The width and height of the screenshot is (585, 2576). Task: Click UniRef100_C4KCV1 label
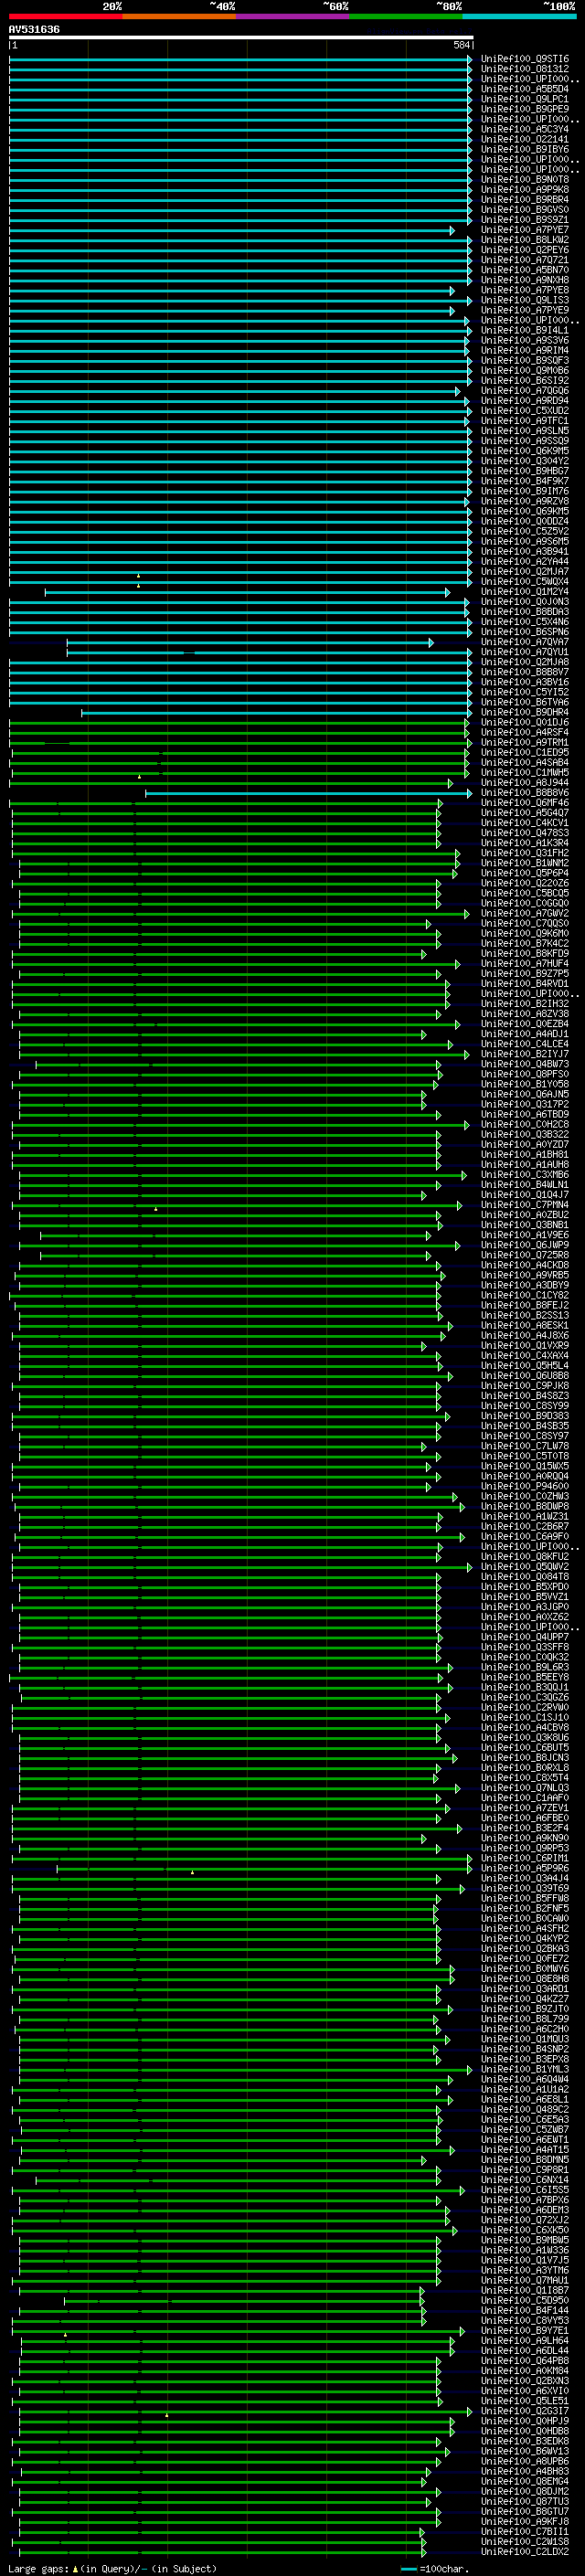tap(525, 823)
